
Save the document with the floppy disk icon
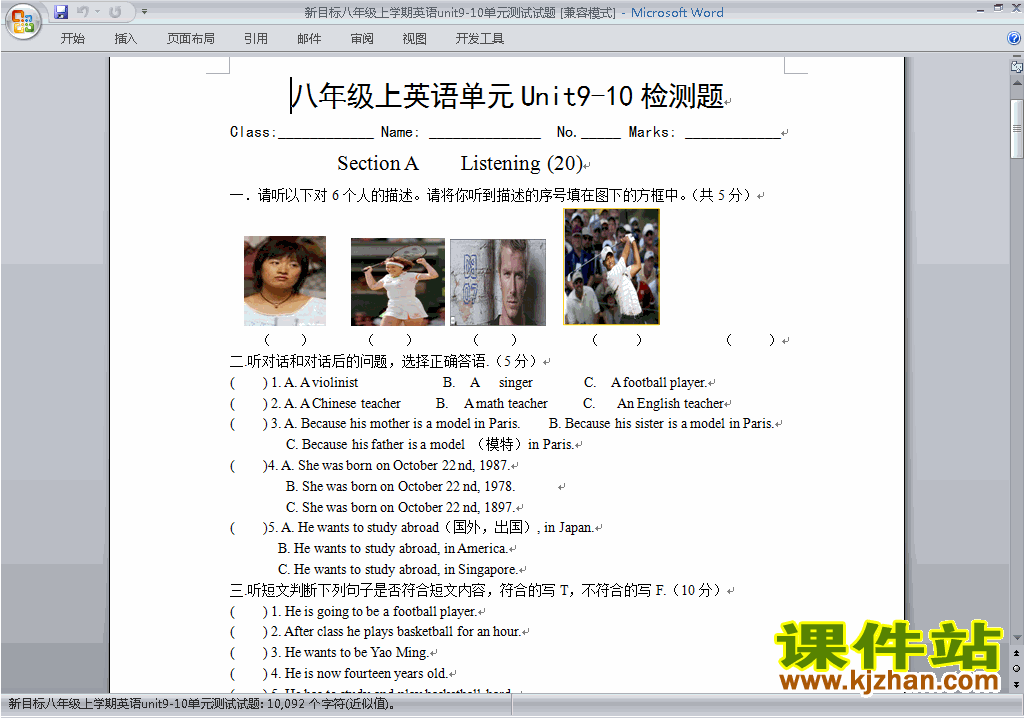[61, 12]
